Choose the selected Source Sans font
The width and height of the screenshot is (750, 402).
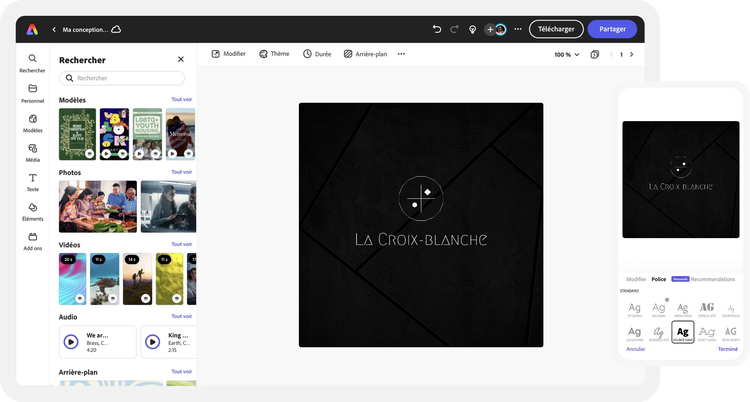(x=683, y=332)
